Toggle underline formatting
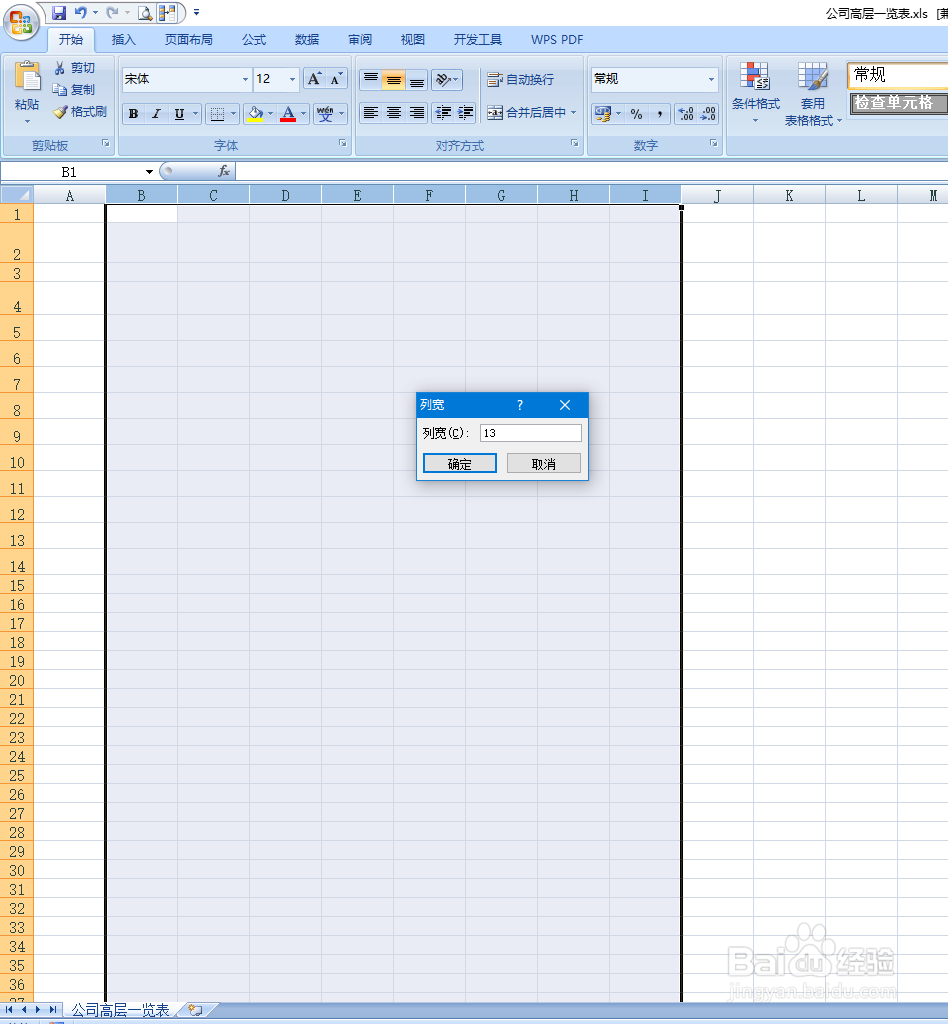 click(179, 114)
